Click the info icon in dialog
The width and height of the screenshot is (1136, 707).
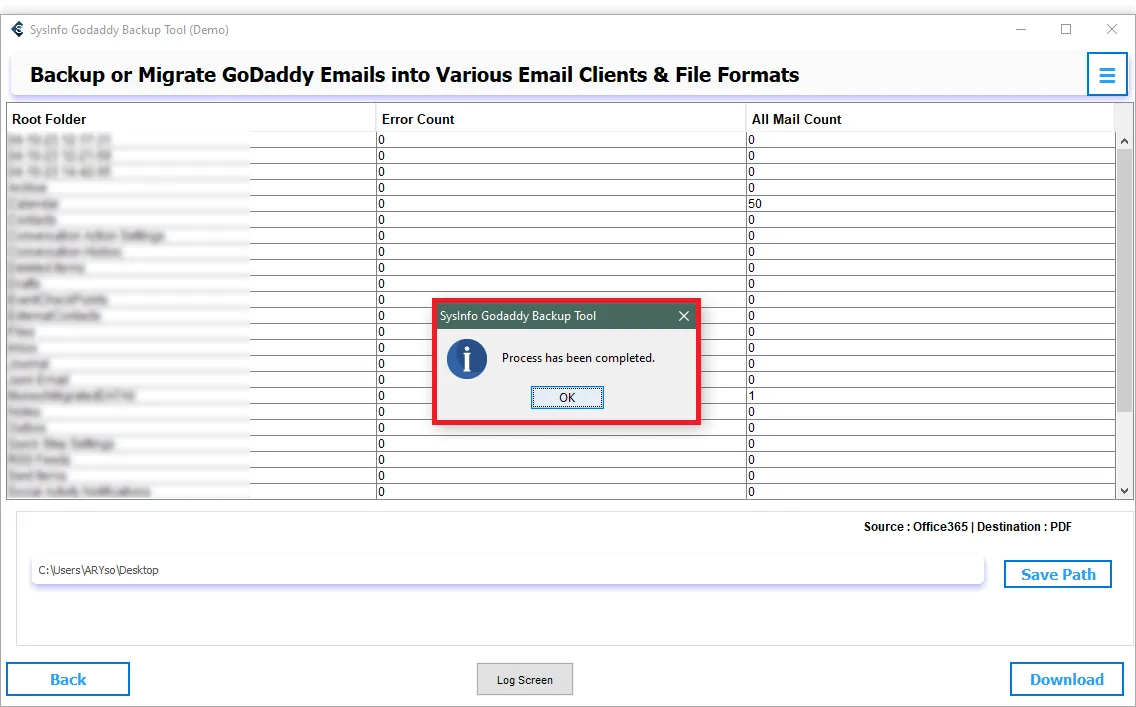point(467,359)
